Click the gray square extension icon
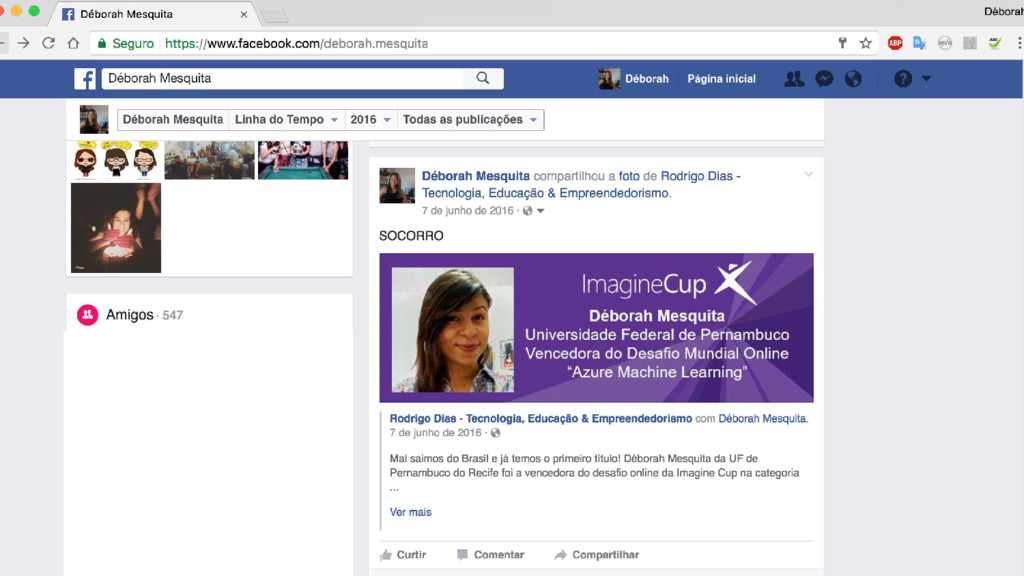This screenshot has height=576, width=1024. point(970,43)
